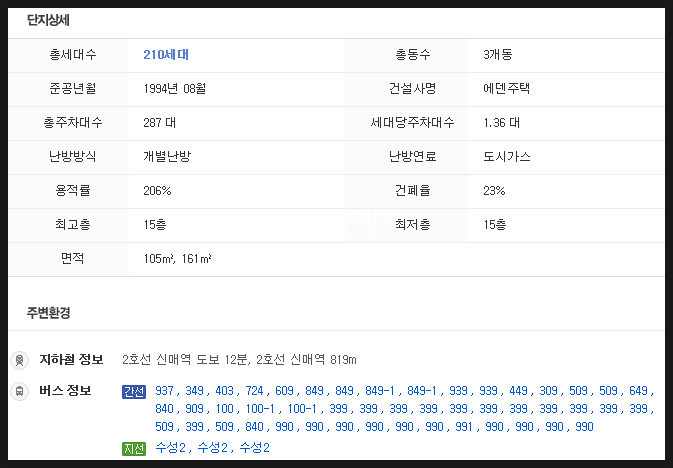Open bus route 100
This screenshot has width=673, height=468.
coord(224,409)
